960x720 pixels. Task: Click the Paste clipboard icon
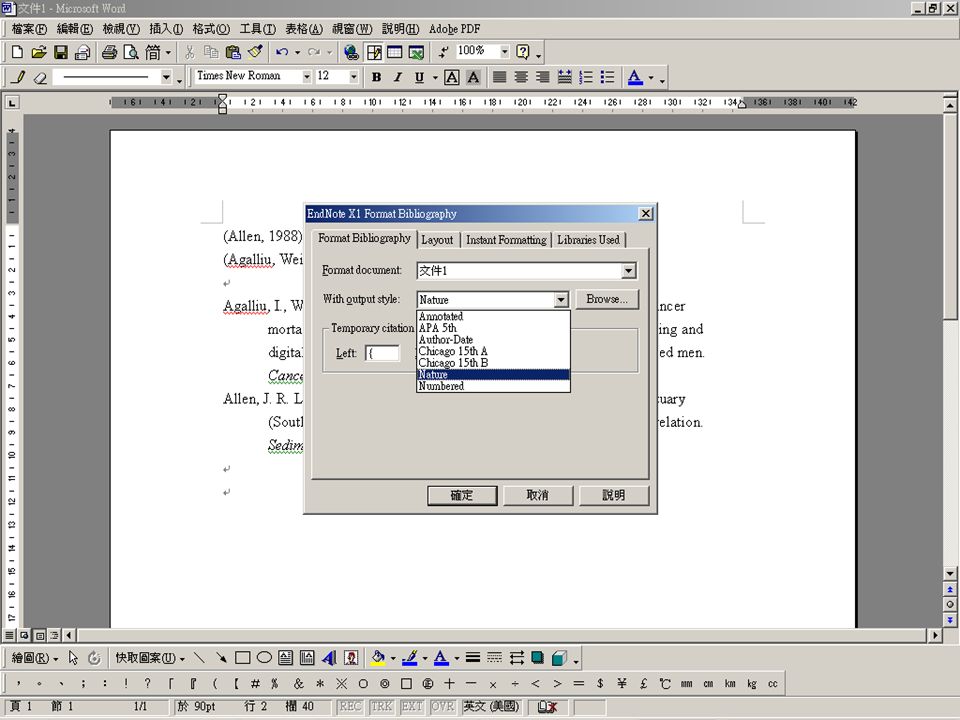233,52
